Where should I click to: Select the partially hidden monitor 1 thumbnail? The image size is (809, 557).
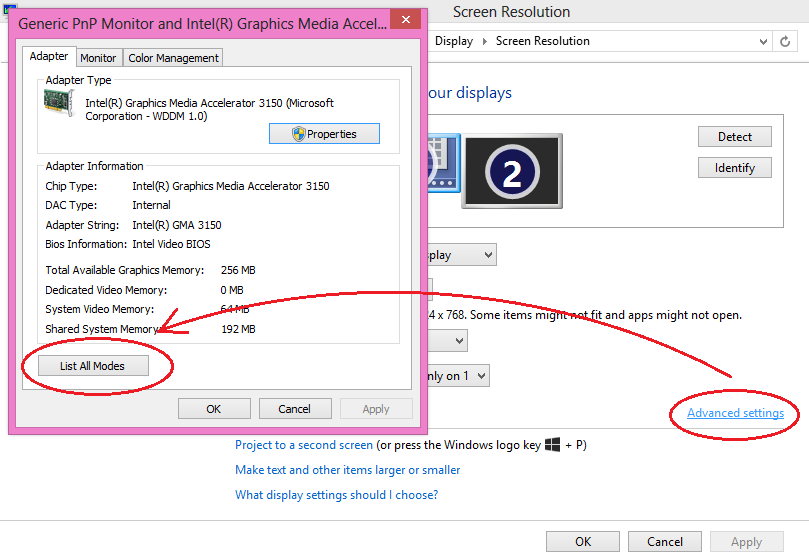[x=443, y=165]
